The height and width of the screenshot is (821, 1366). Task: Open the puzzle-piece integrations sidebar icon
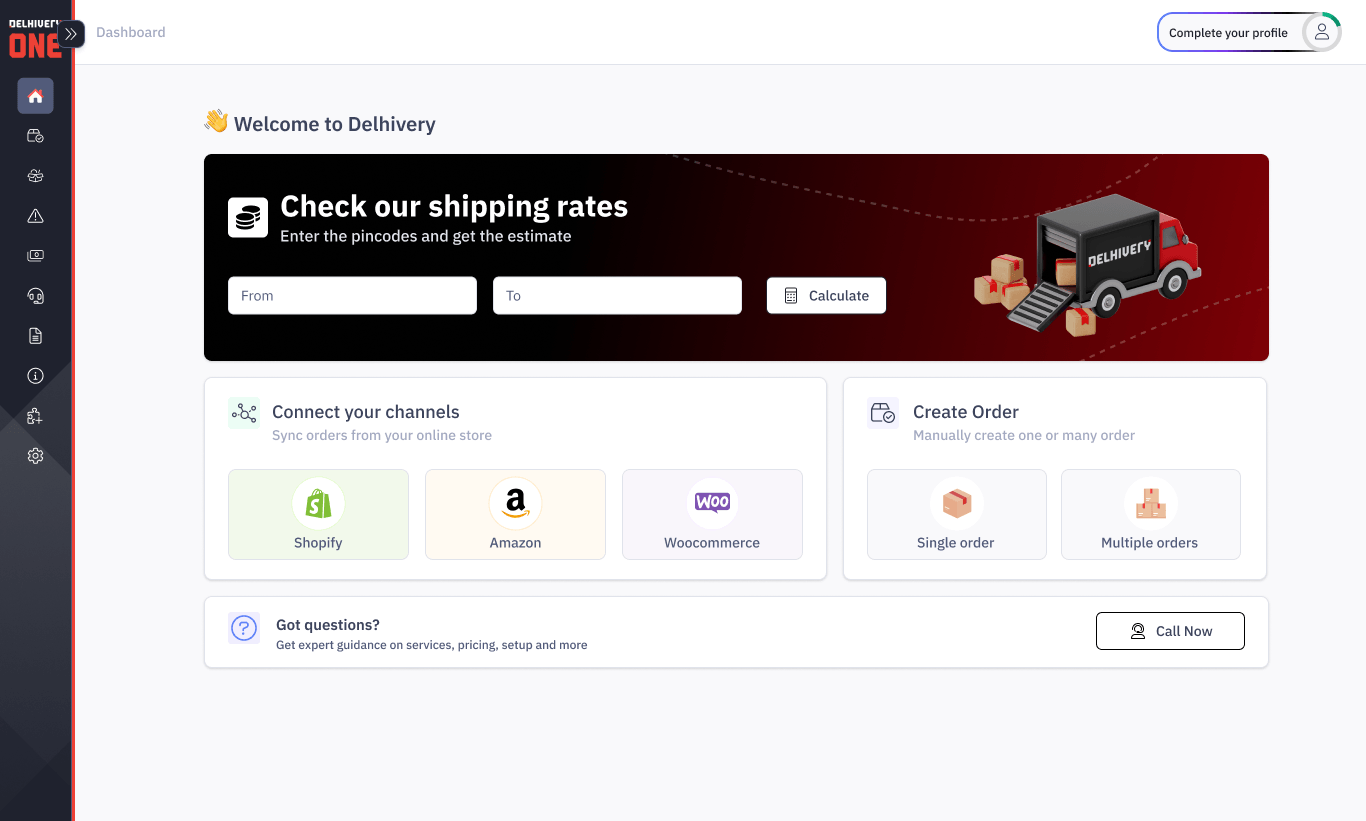[x=35, y=416]
